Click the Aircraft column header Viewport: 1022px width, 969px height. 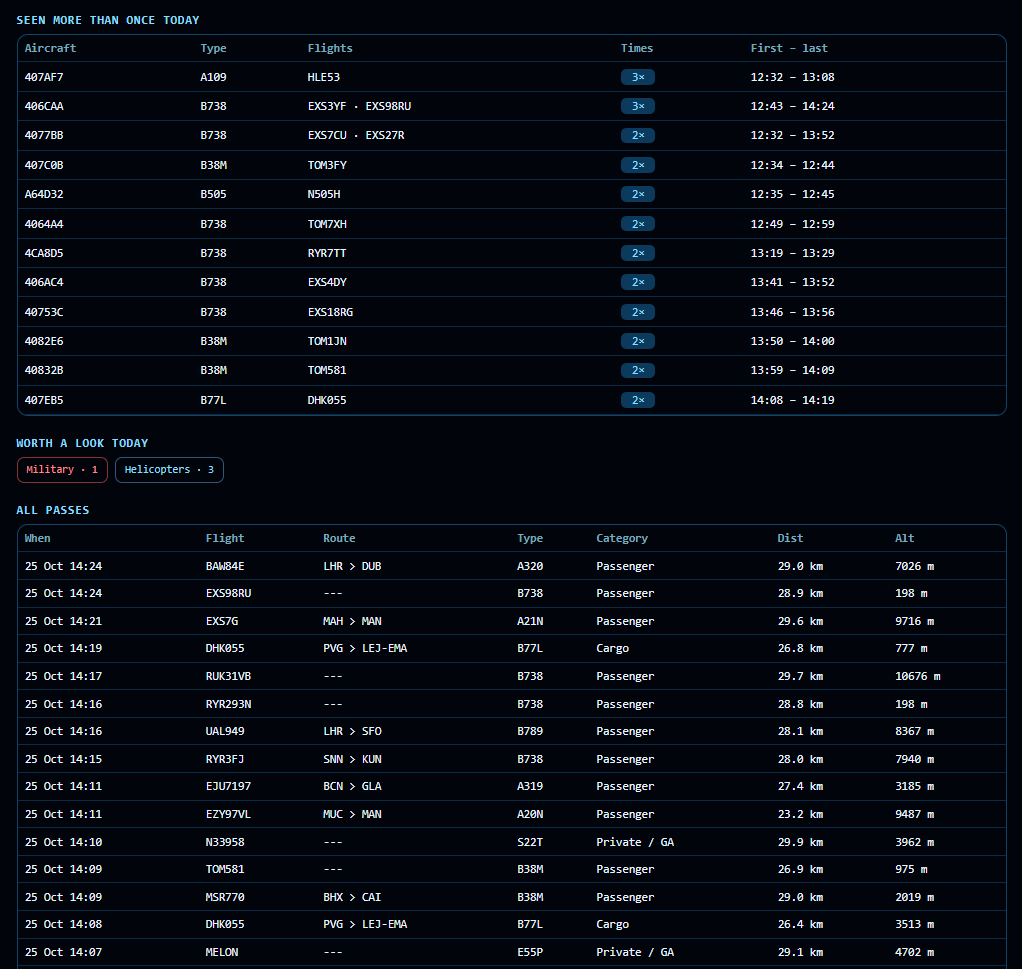(x=50, y=48)
